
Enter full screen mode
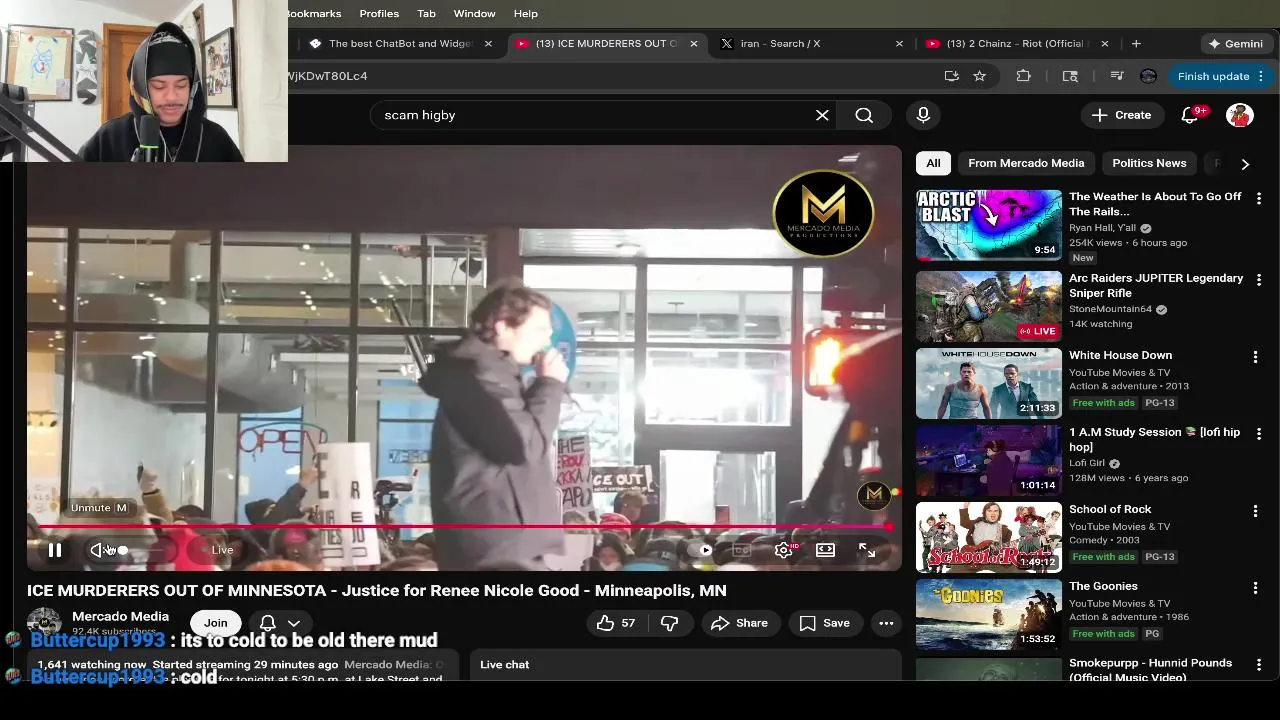[867, 550]
